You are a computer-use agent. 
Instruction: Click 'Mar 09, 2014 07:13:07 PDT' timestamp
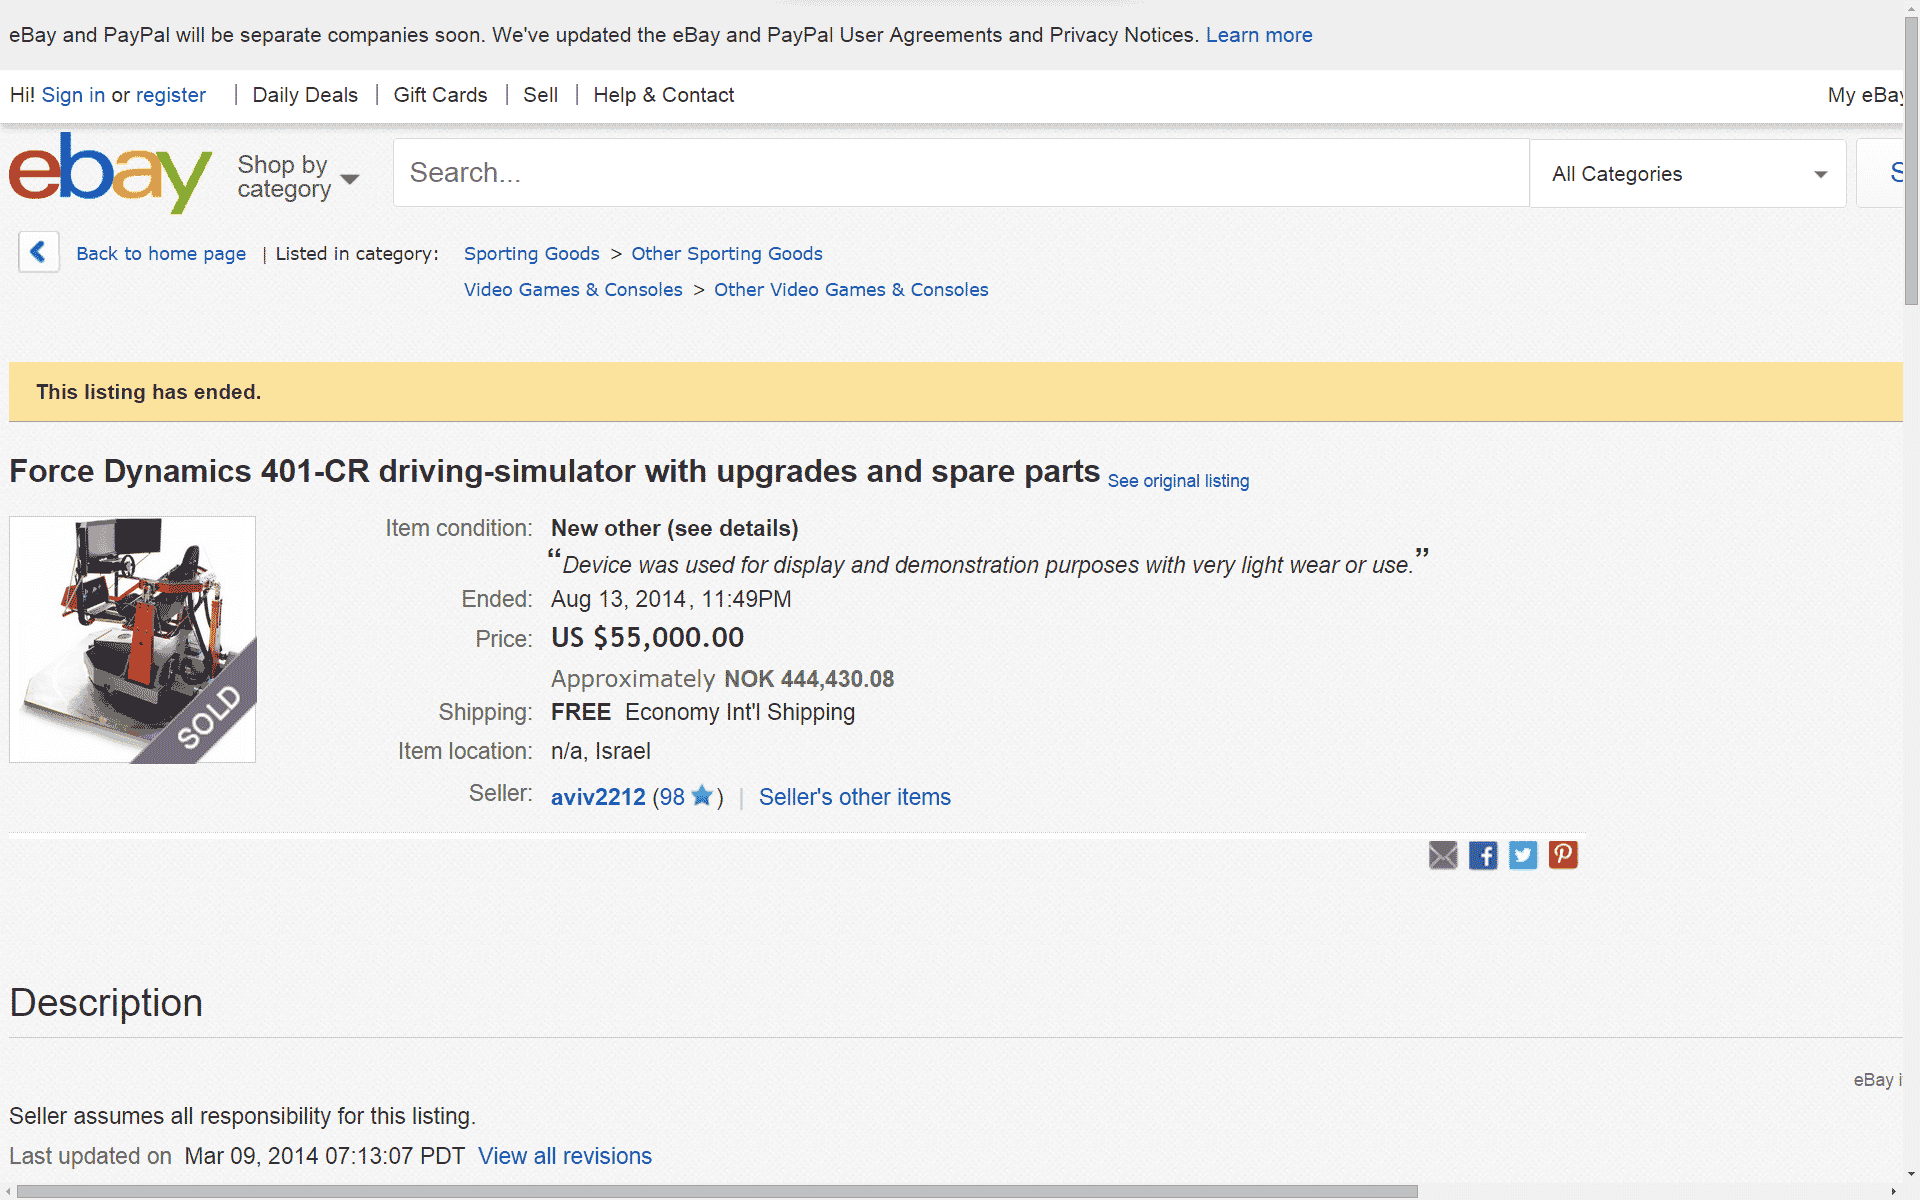tap(325, 1156)
